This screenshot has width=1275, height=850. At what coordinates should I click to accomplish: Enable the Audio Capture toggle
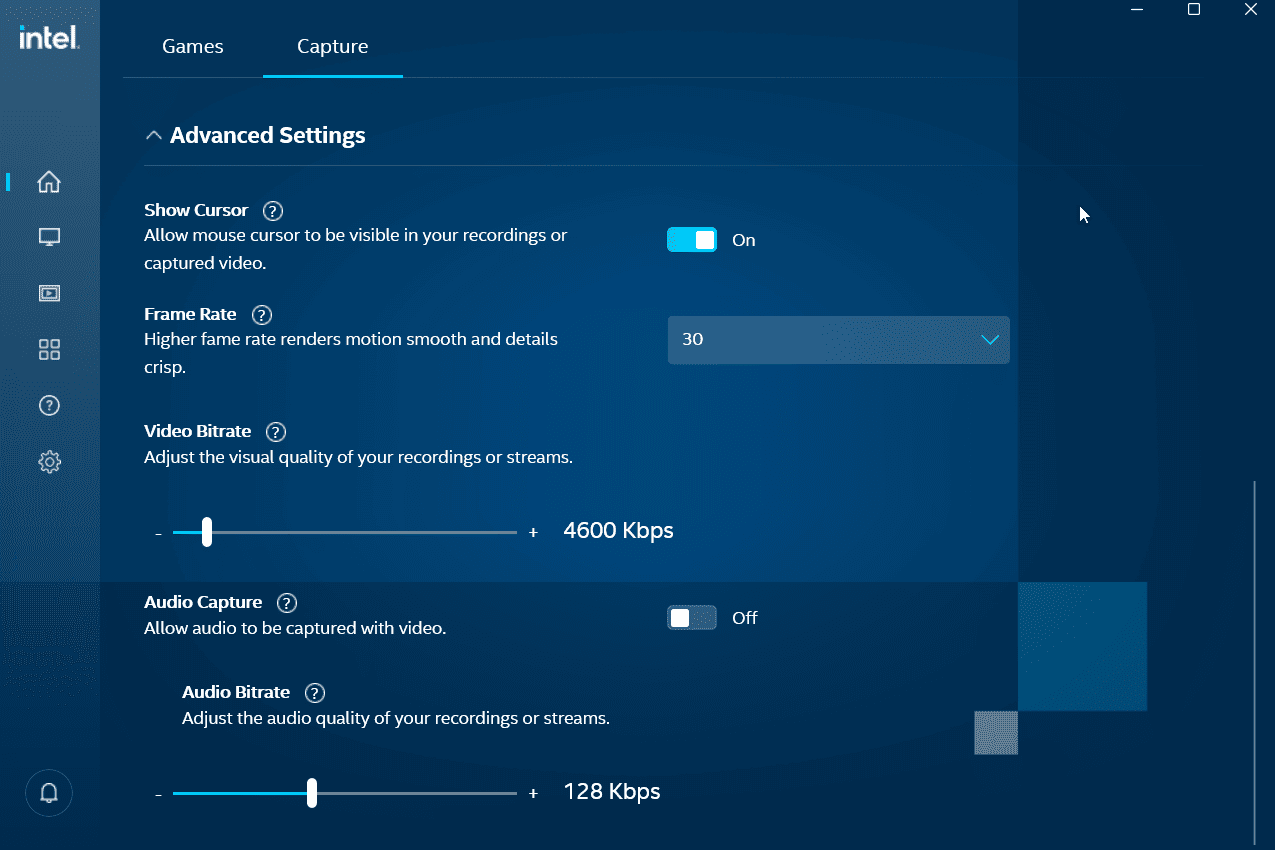[691, 617]
